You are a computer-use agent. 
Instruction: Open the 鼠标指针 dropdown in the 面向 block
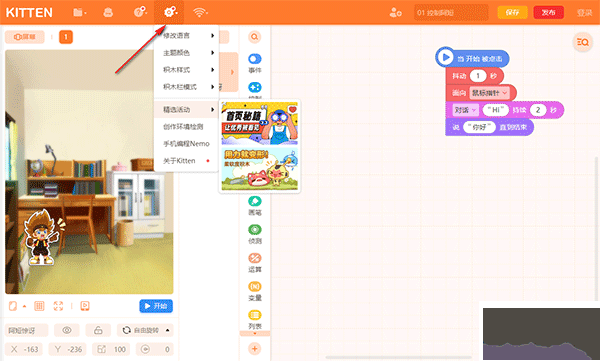[x=490, y=93]
